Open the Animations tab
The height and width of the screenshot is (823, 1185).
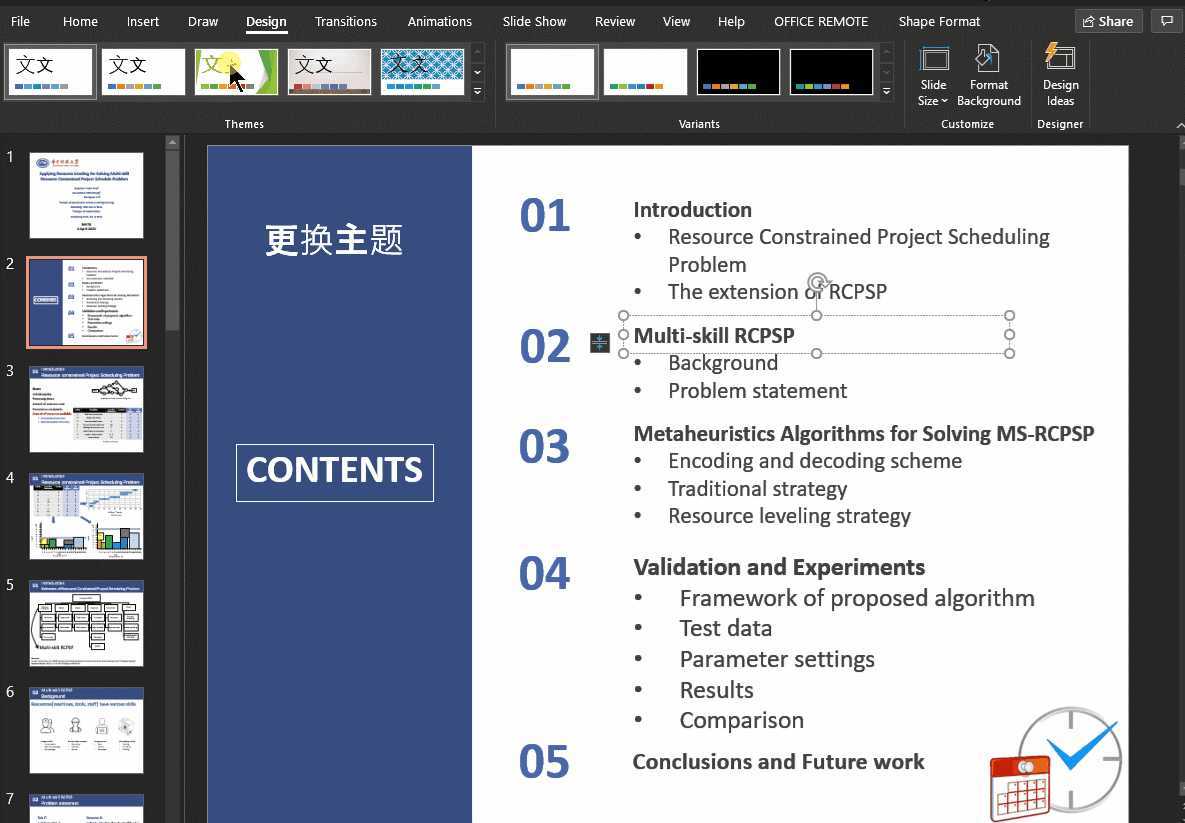click(439, 21)
